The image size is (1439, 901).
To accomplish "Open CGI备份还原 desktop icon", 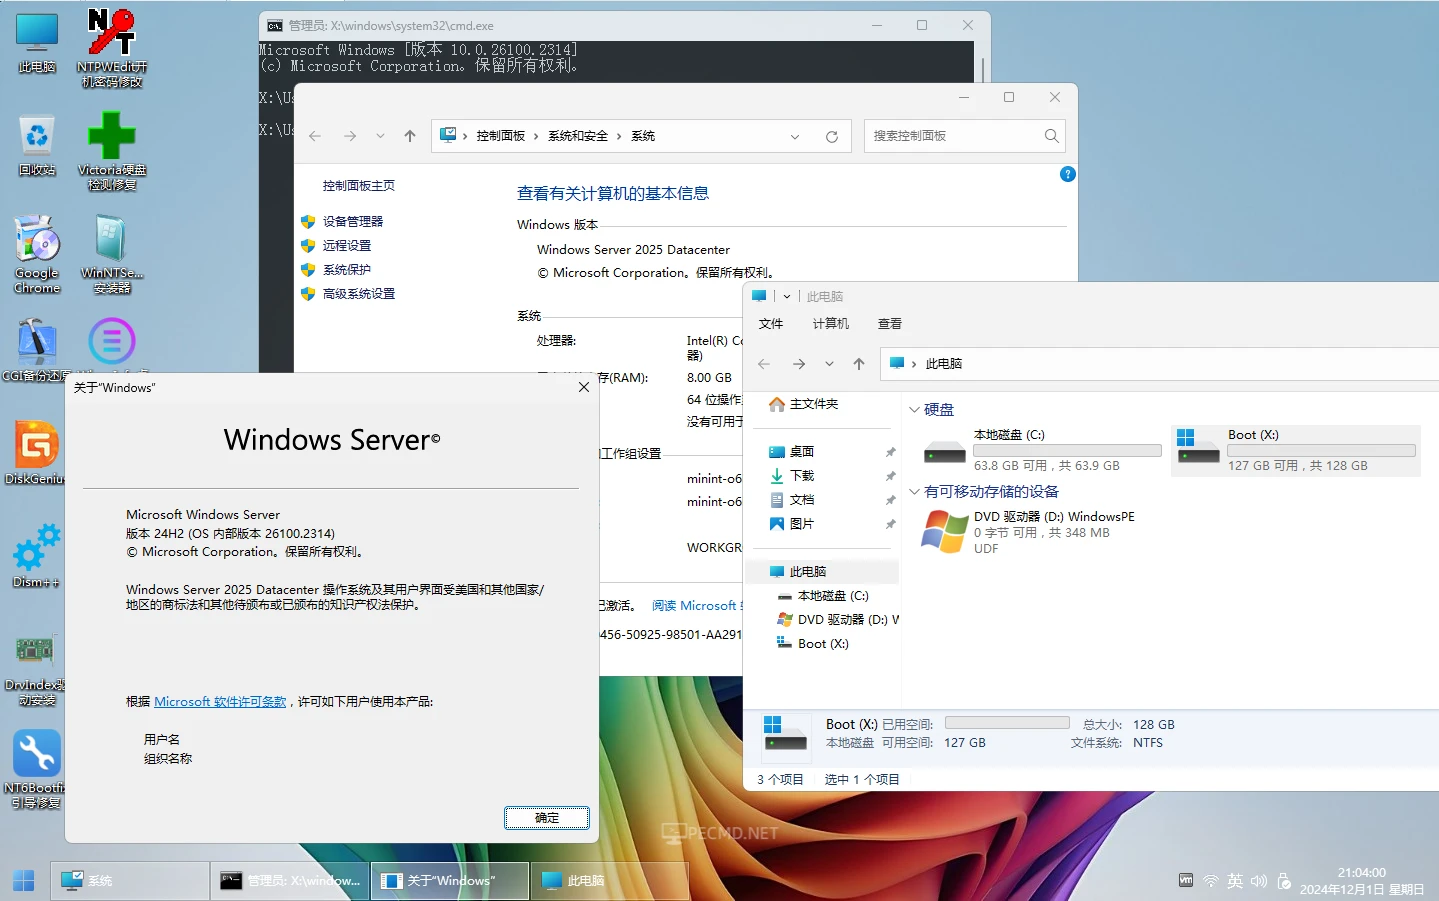I will [x=37, y=350].
